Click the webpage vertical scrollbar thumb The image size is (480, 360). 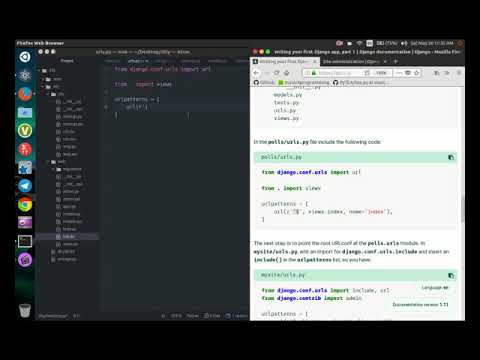click(x=462, y=209)
